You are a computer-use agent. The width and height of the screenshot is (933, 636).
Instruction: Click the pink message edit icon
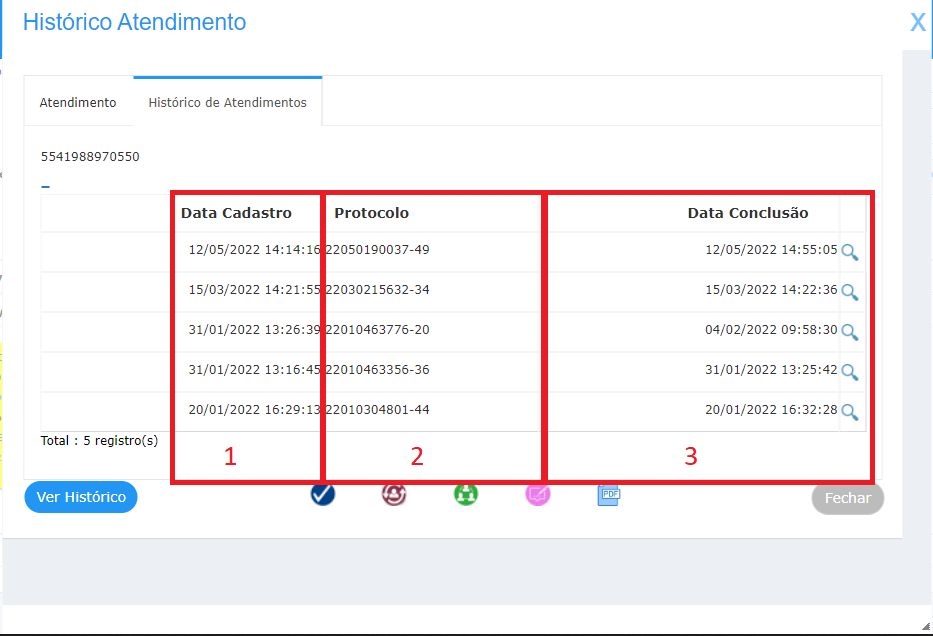pyautogui.click(x=538, y=494)
